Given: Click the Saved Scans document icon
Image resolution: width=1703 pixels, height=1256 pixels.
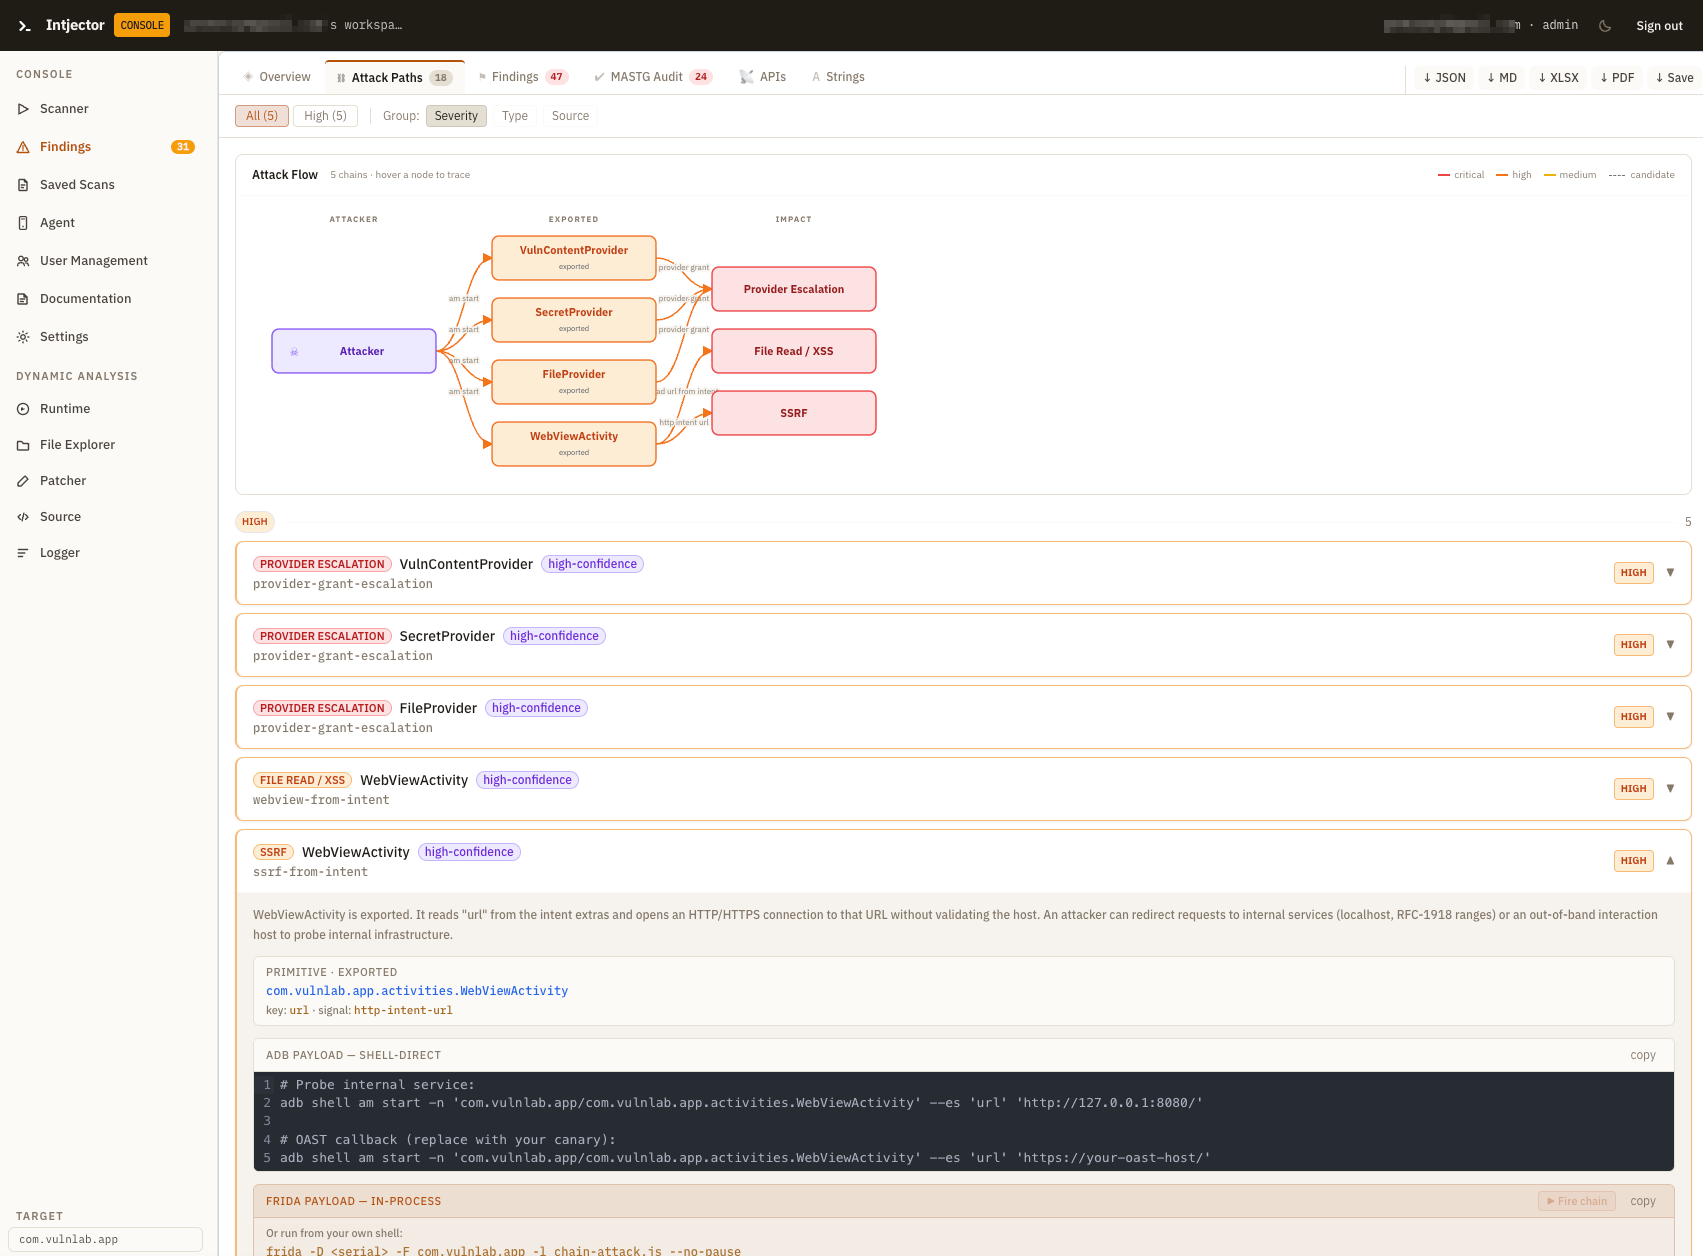Looking at the screenshot, I should [23, 185].
